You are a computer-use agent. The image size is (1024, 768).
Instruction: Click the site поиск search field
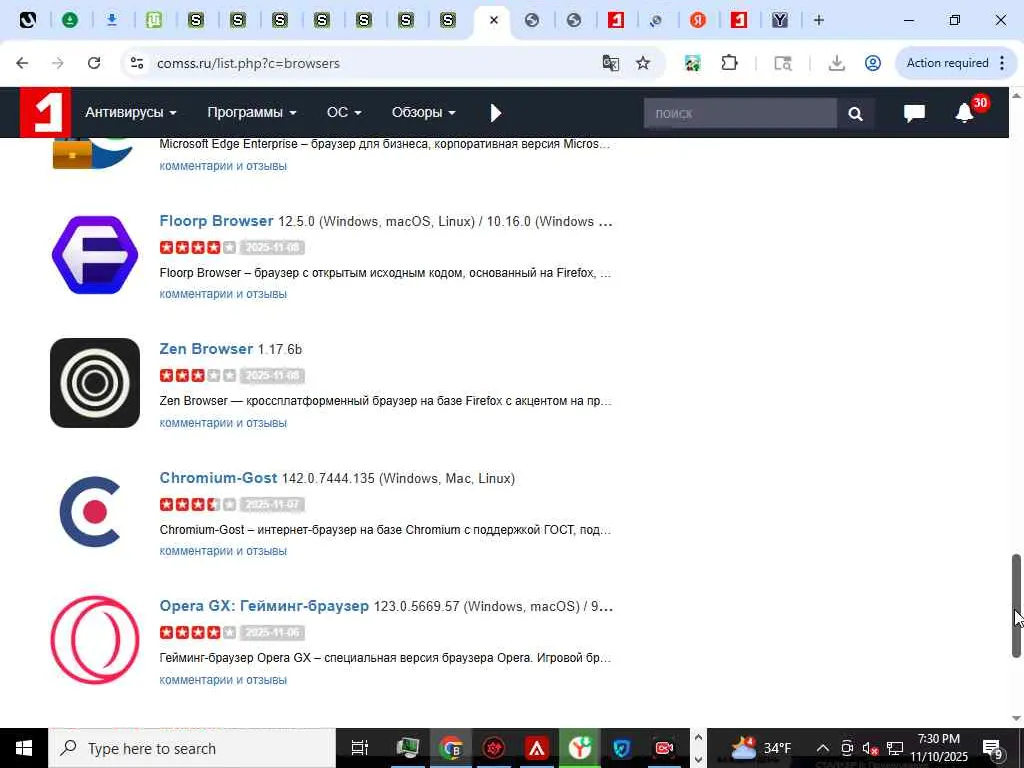point(740,114)
